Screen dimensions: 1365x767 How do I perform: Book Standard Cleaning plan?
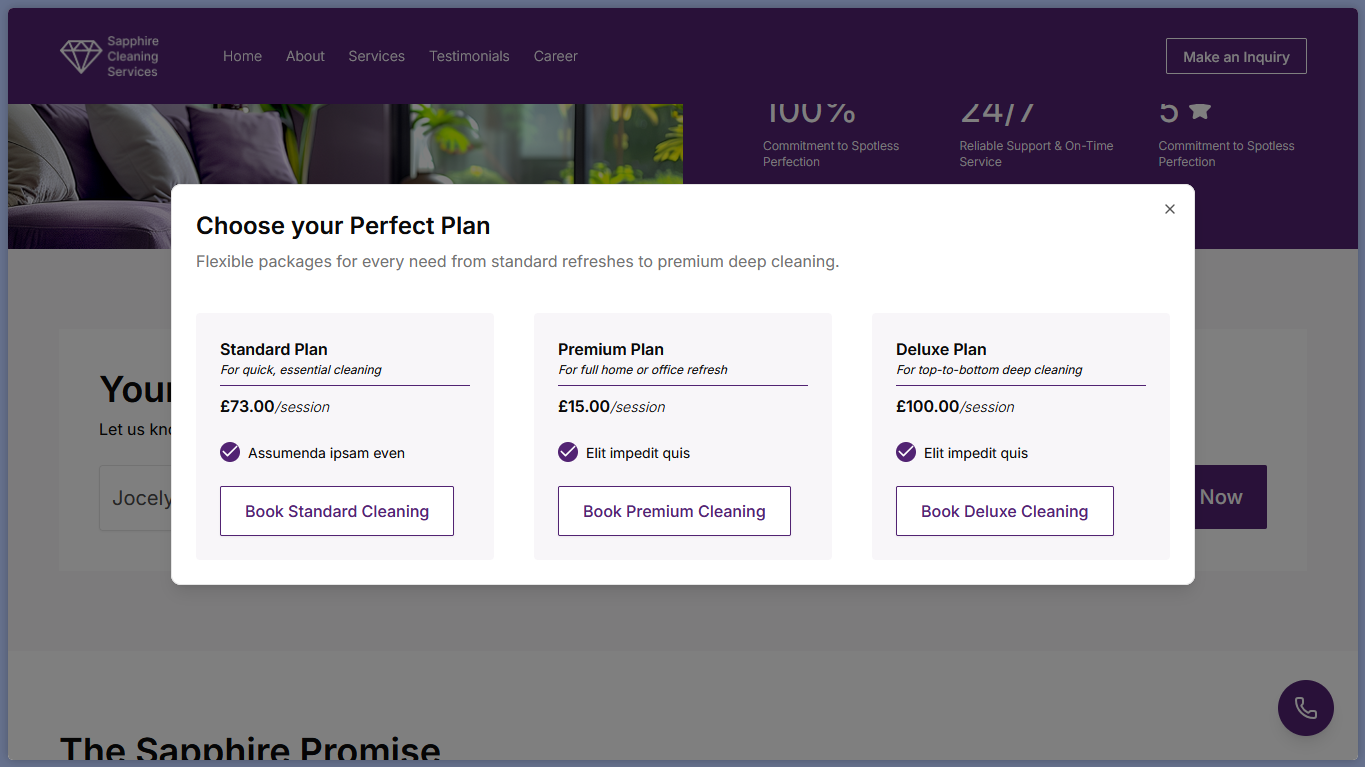(x=337, y=511)
